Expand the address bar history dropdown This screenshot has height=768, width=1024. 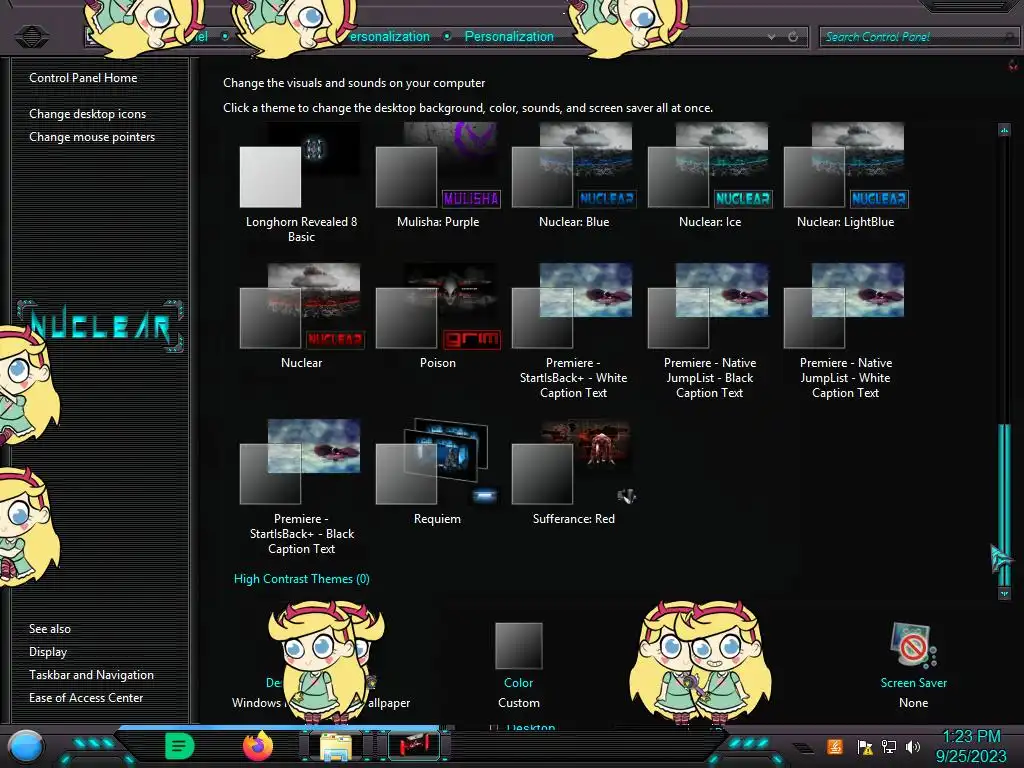[x=772, y=37]
